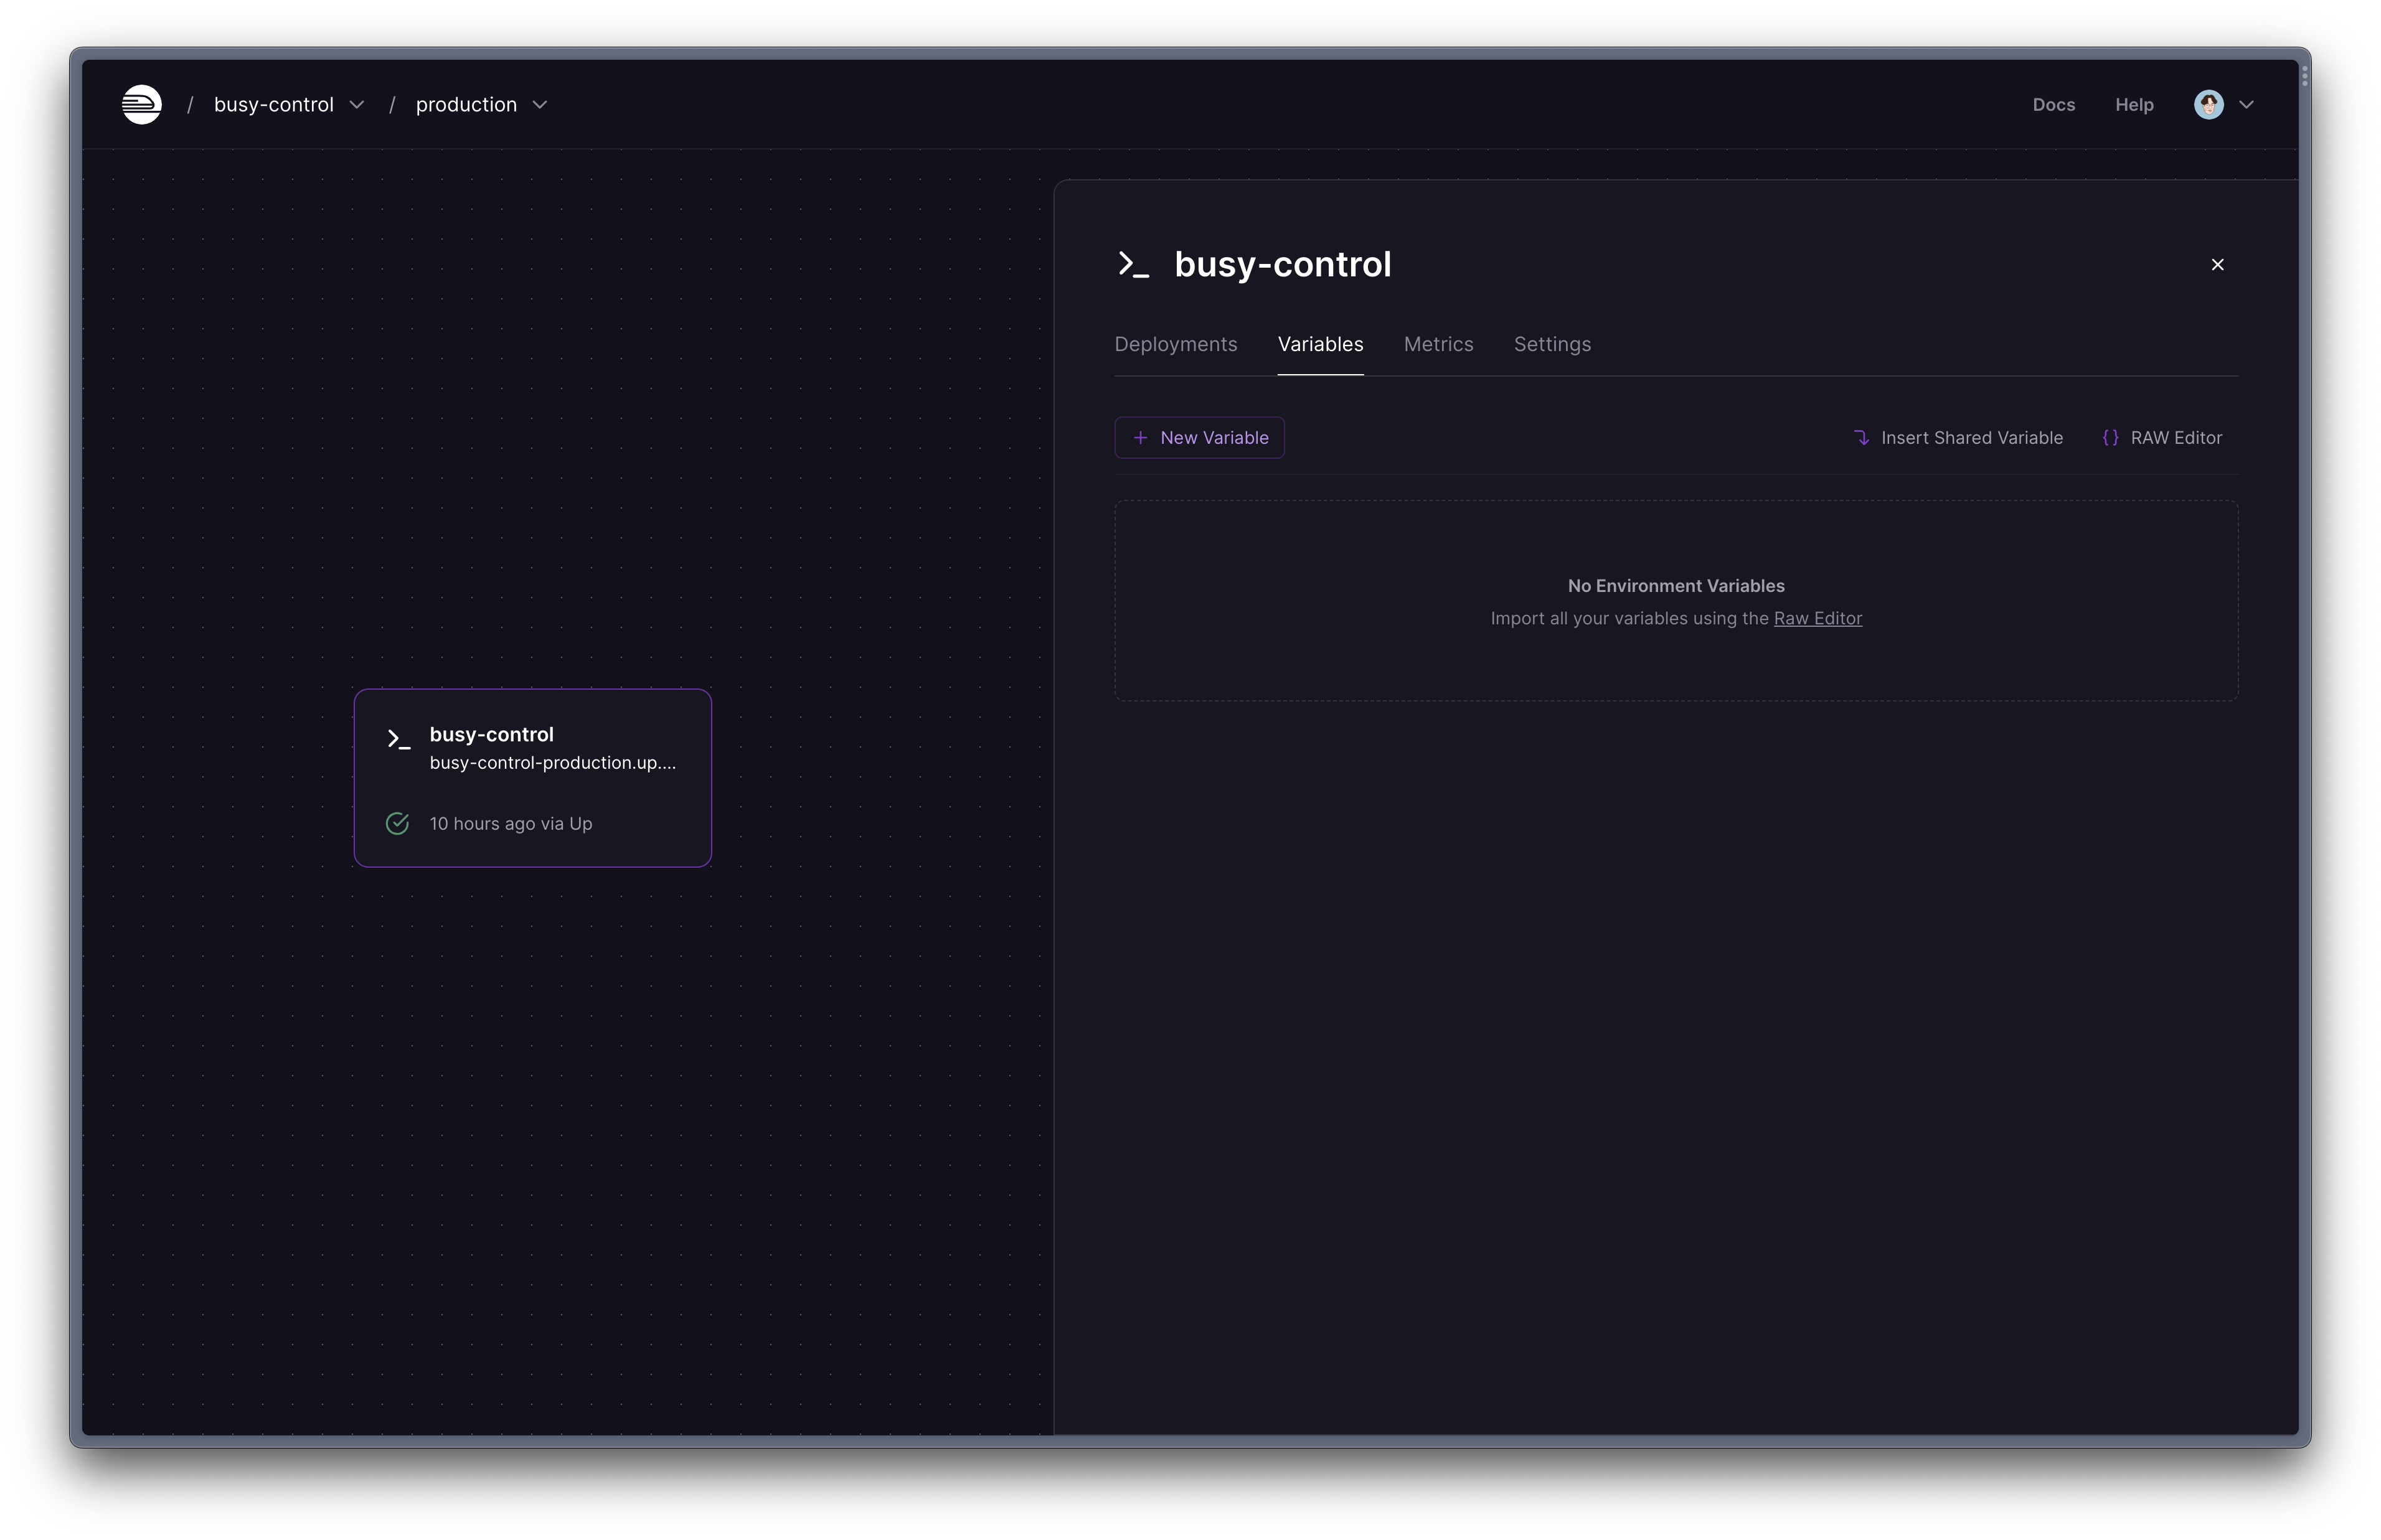Click terminal icon in panel header
2381x1540 pixels.
click(1133, 265)
